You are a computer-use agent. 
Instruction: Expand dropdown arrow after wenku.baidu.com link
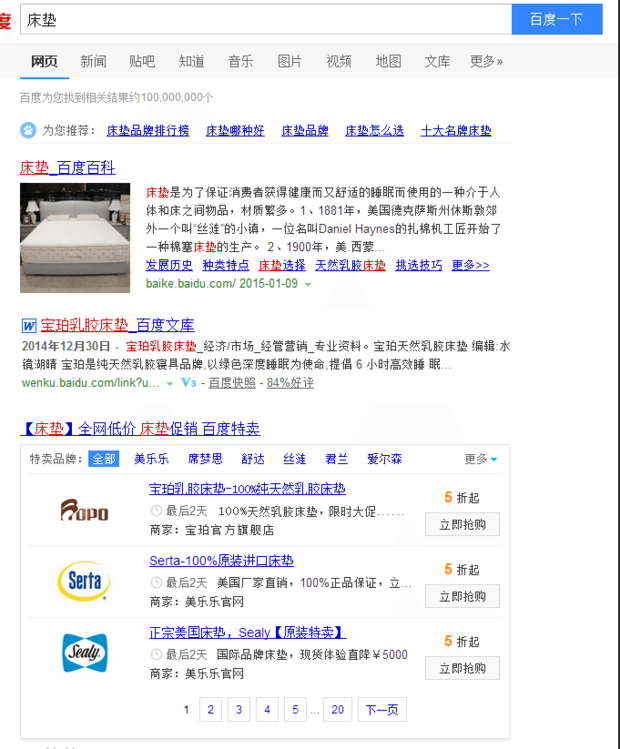tap(170, 384)
